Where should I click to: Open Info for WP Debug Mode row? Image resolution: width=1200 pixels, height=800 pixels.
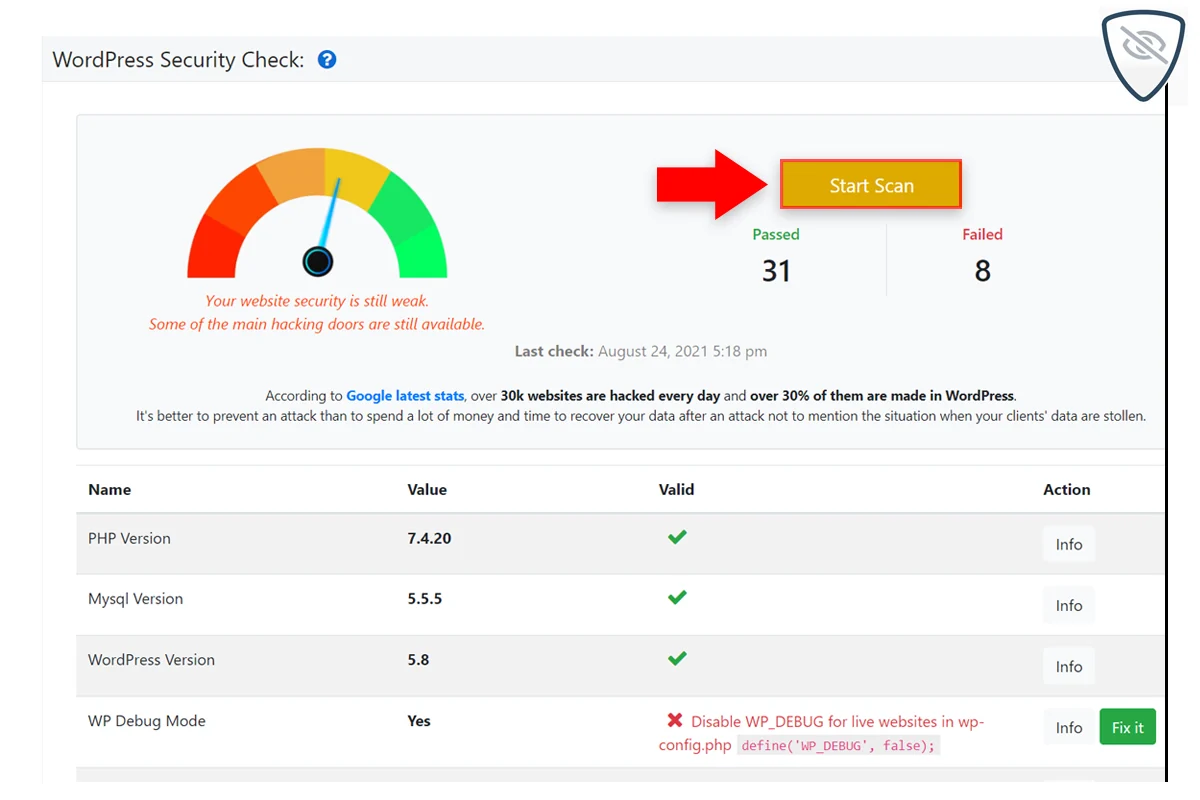pyautogui.click(x=1068, y=728)
